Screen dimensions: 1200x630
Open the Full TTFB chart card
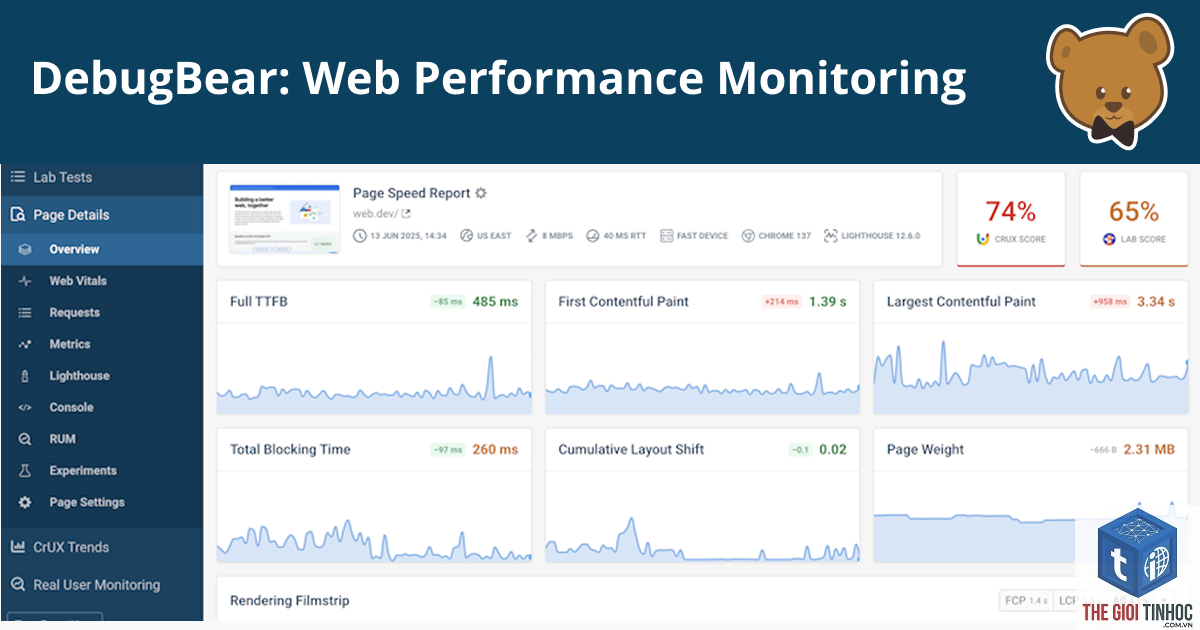pyautogui.click(x=374, y=348)
